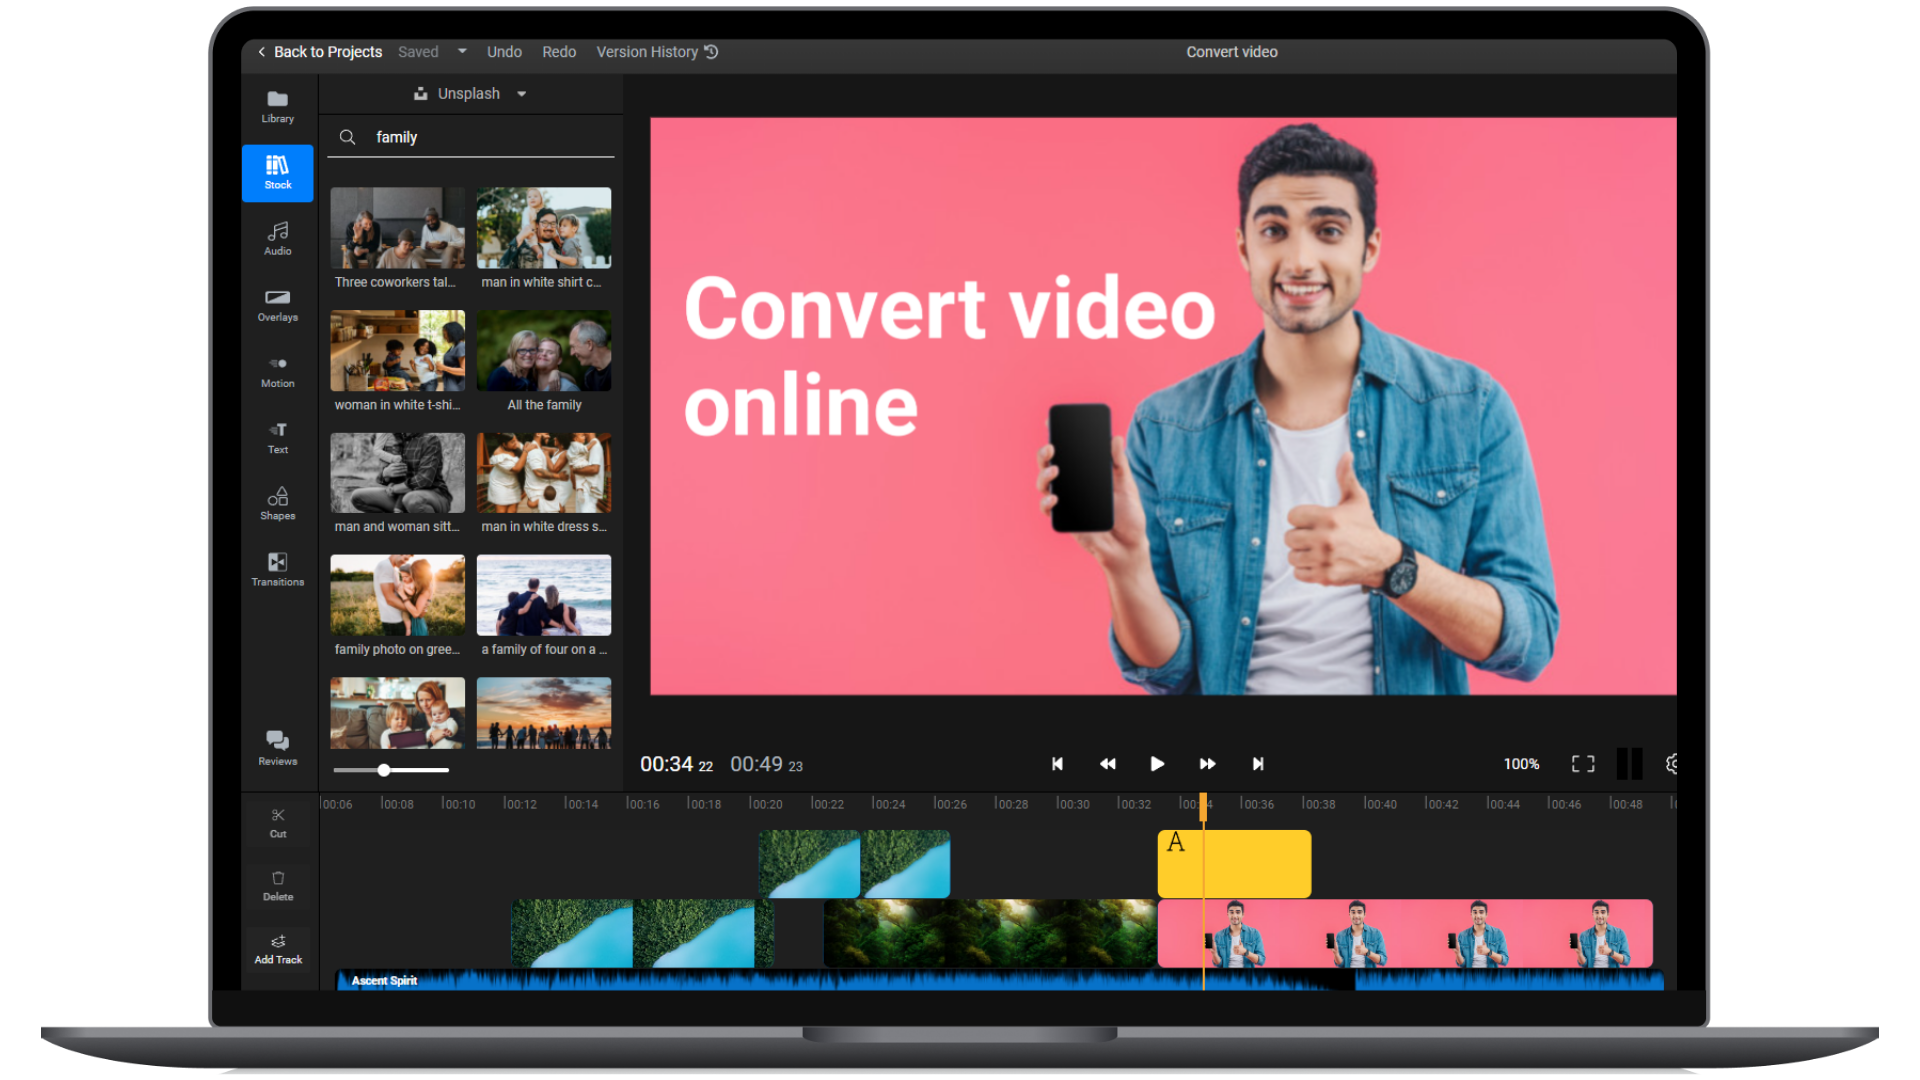This screenshot has width=1920, height=1080.
Task: Select the mother with baby thumbnail
Action: click(x=398, y=713)
